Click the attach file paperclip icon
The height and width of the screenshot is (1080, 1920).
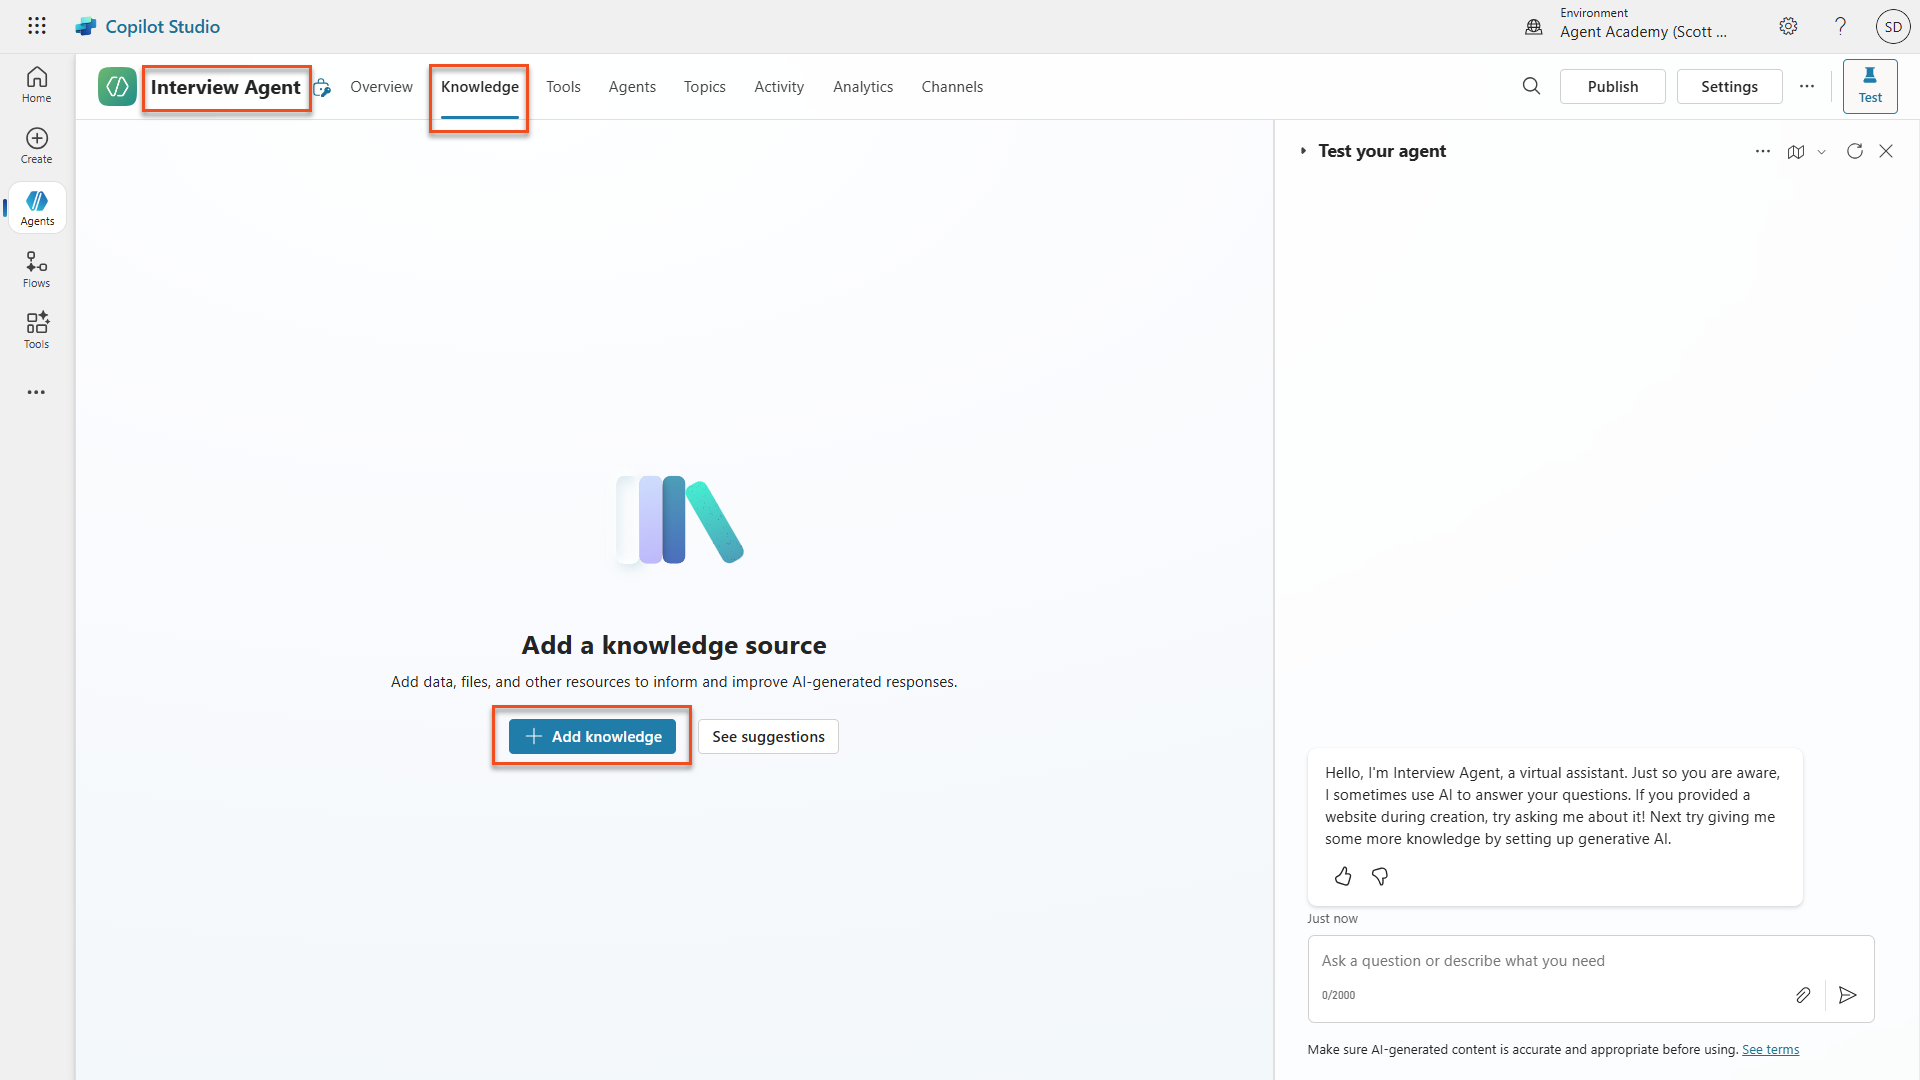(x=1802, y=995)
